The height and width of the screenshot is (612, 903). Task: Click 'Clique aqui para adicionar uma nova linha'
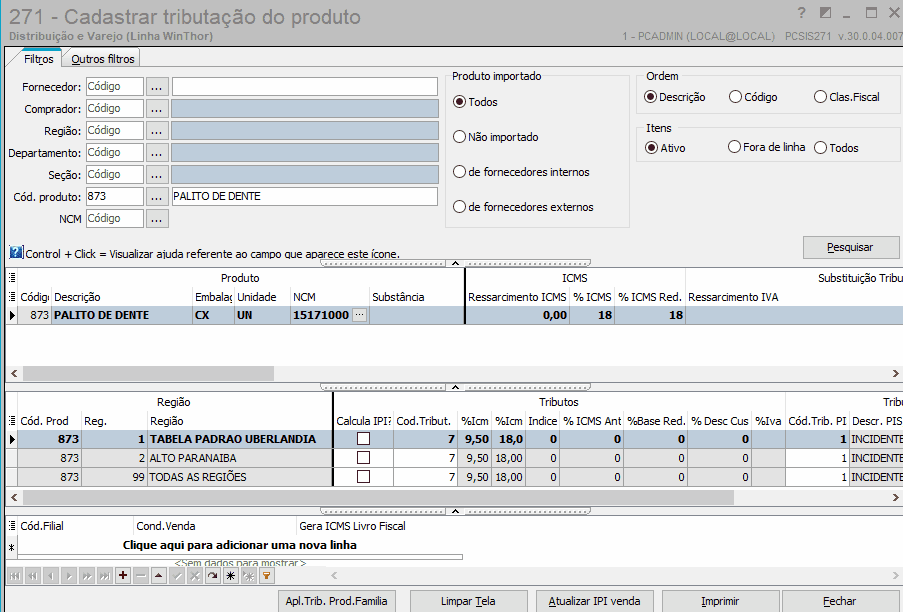coord(240,545)
